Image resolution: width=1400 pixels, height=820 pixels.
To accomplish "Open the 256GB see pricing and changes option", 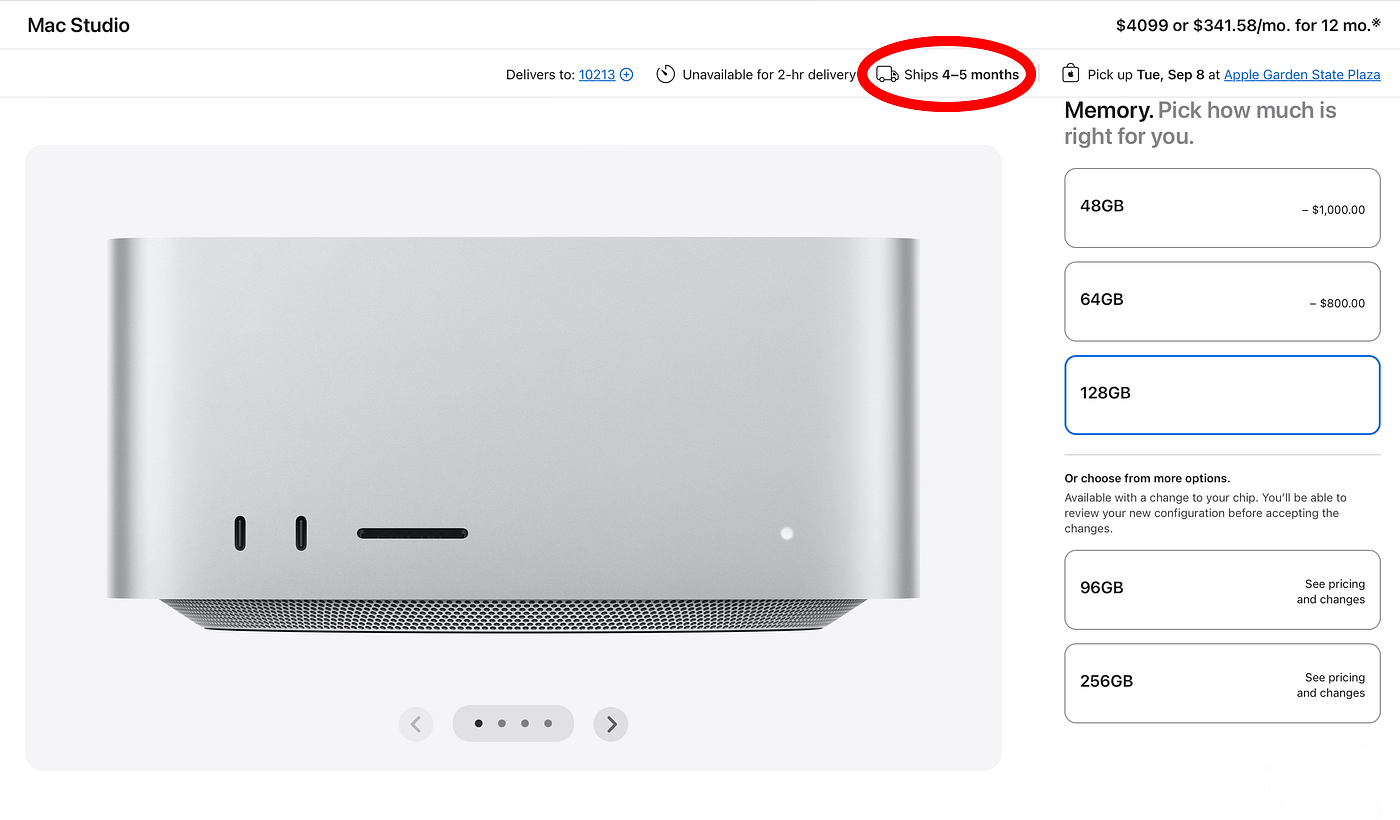I will pyautogui.click(x=1222, y=683).
